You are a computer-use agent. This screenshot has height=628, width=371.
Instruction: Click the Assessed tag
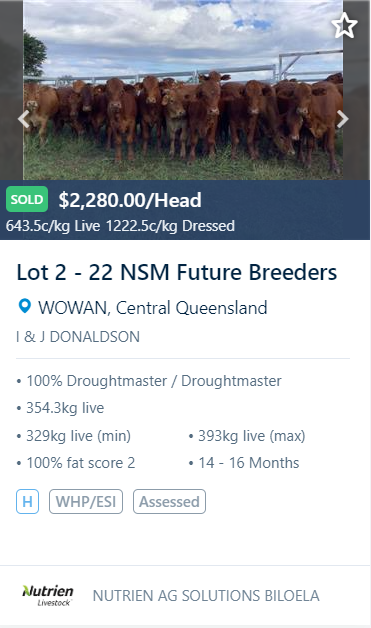pos(169,501)
